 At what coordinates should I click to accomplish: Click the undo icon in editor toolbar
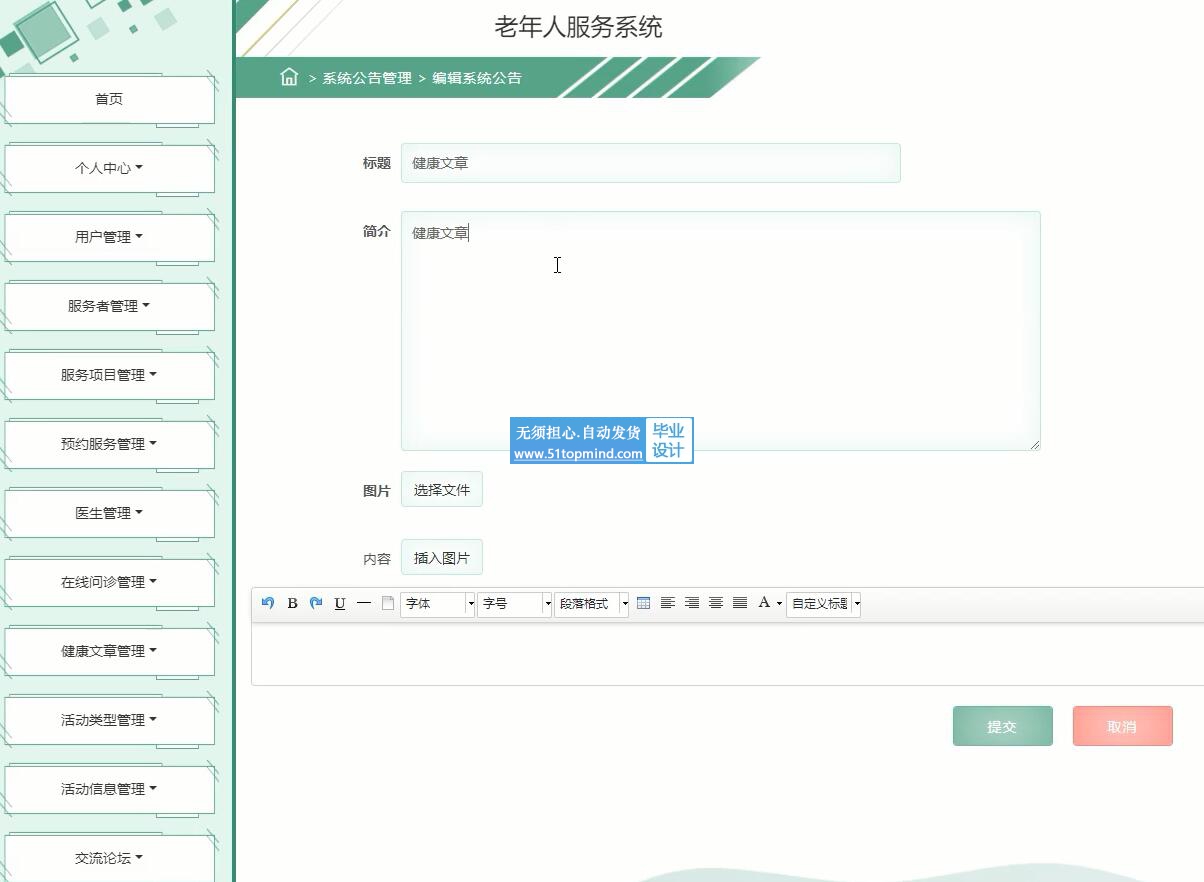pos(267,603)
